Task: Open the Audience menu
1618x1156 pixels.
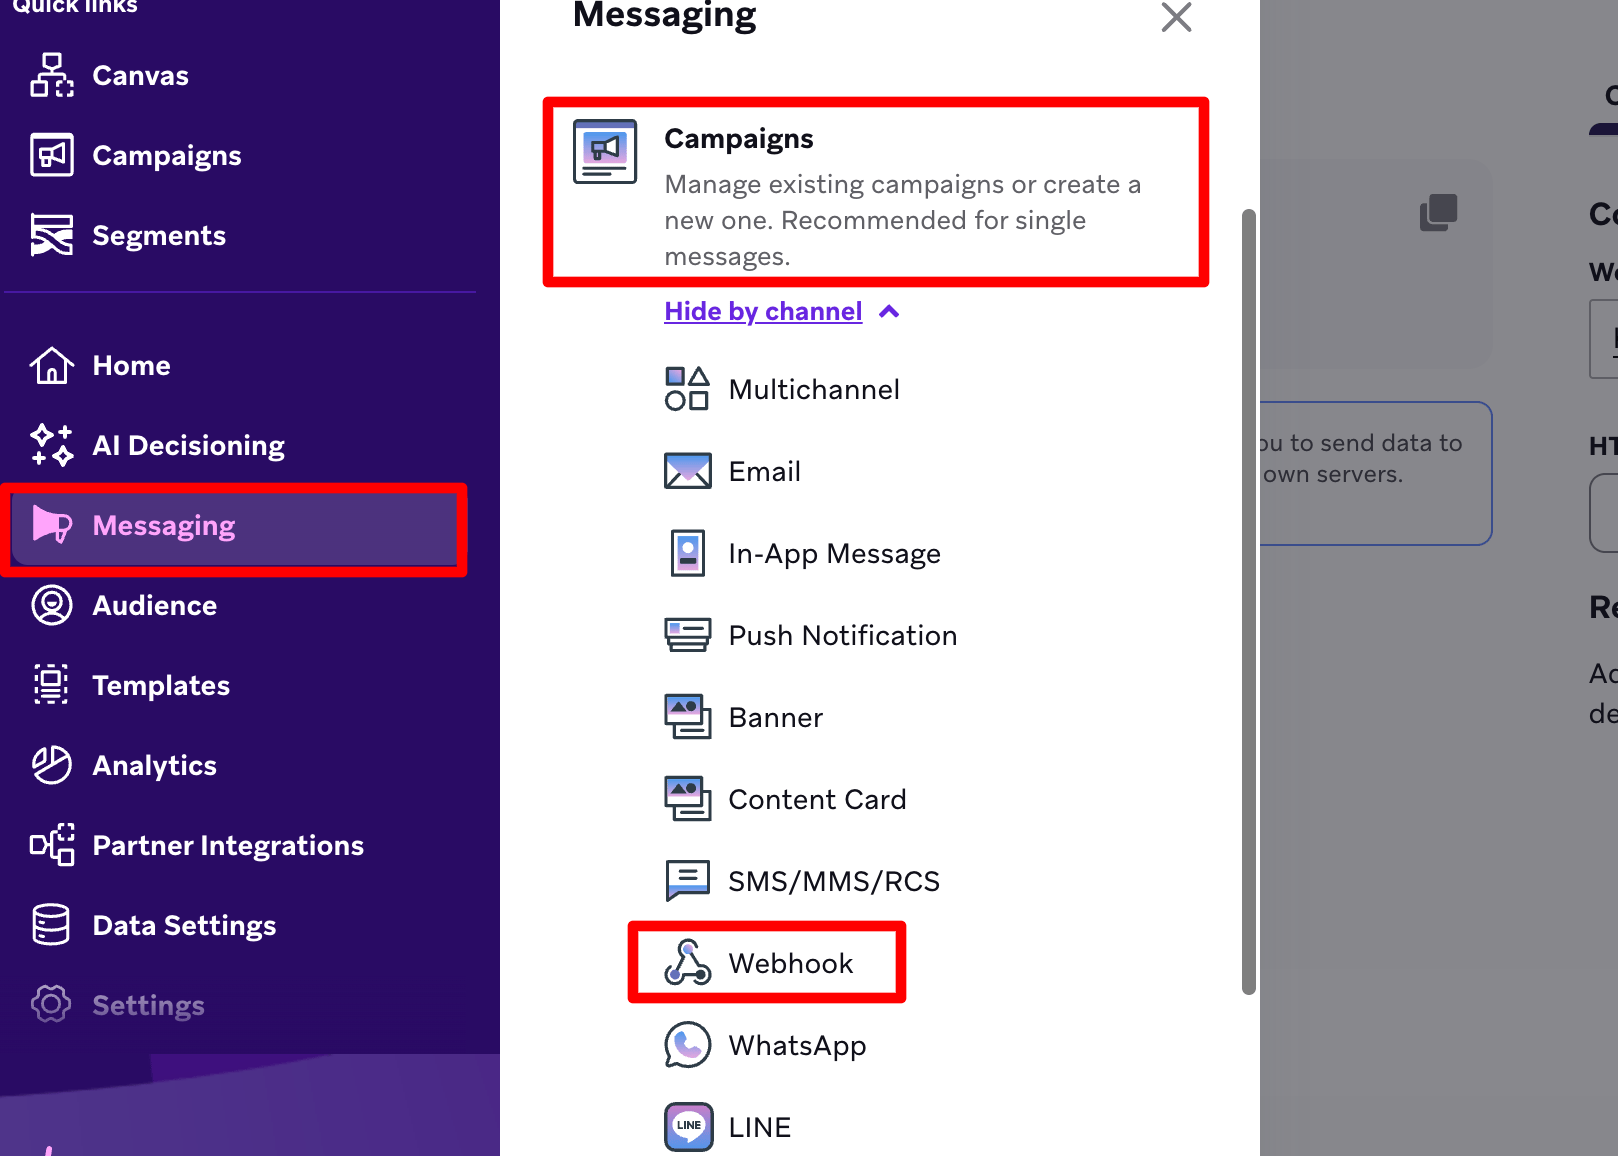Action: 154,605
